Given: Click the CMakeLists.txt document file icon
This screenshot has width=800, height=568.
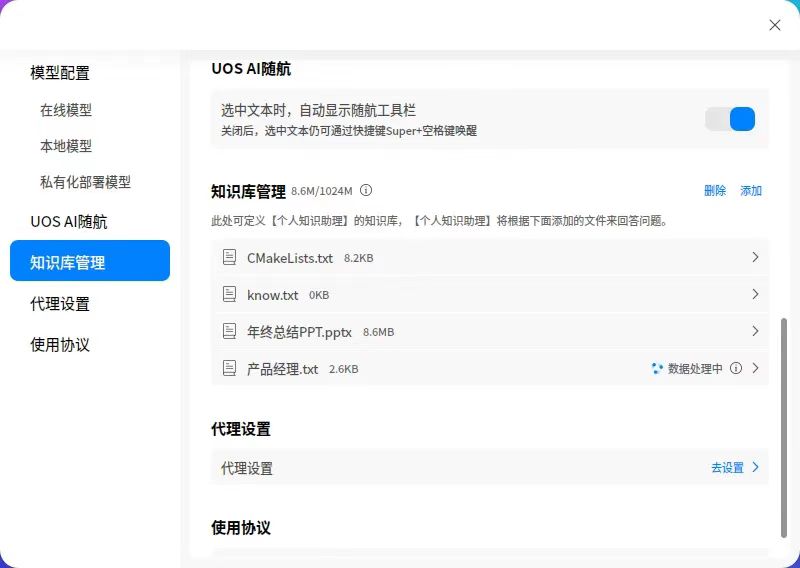Looking at the screenshot, I should 230,257.
